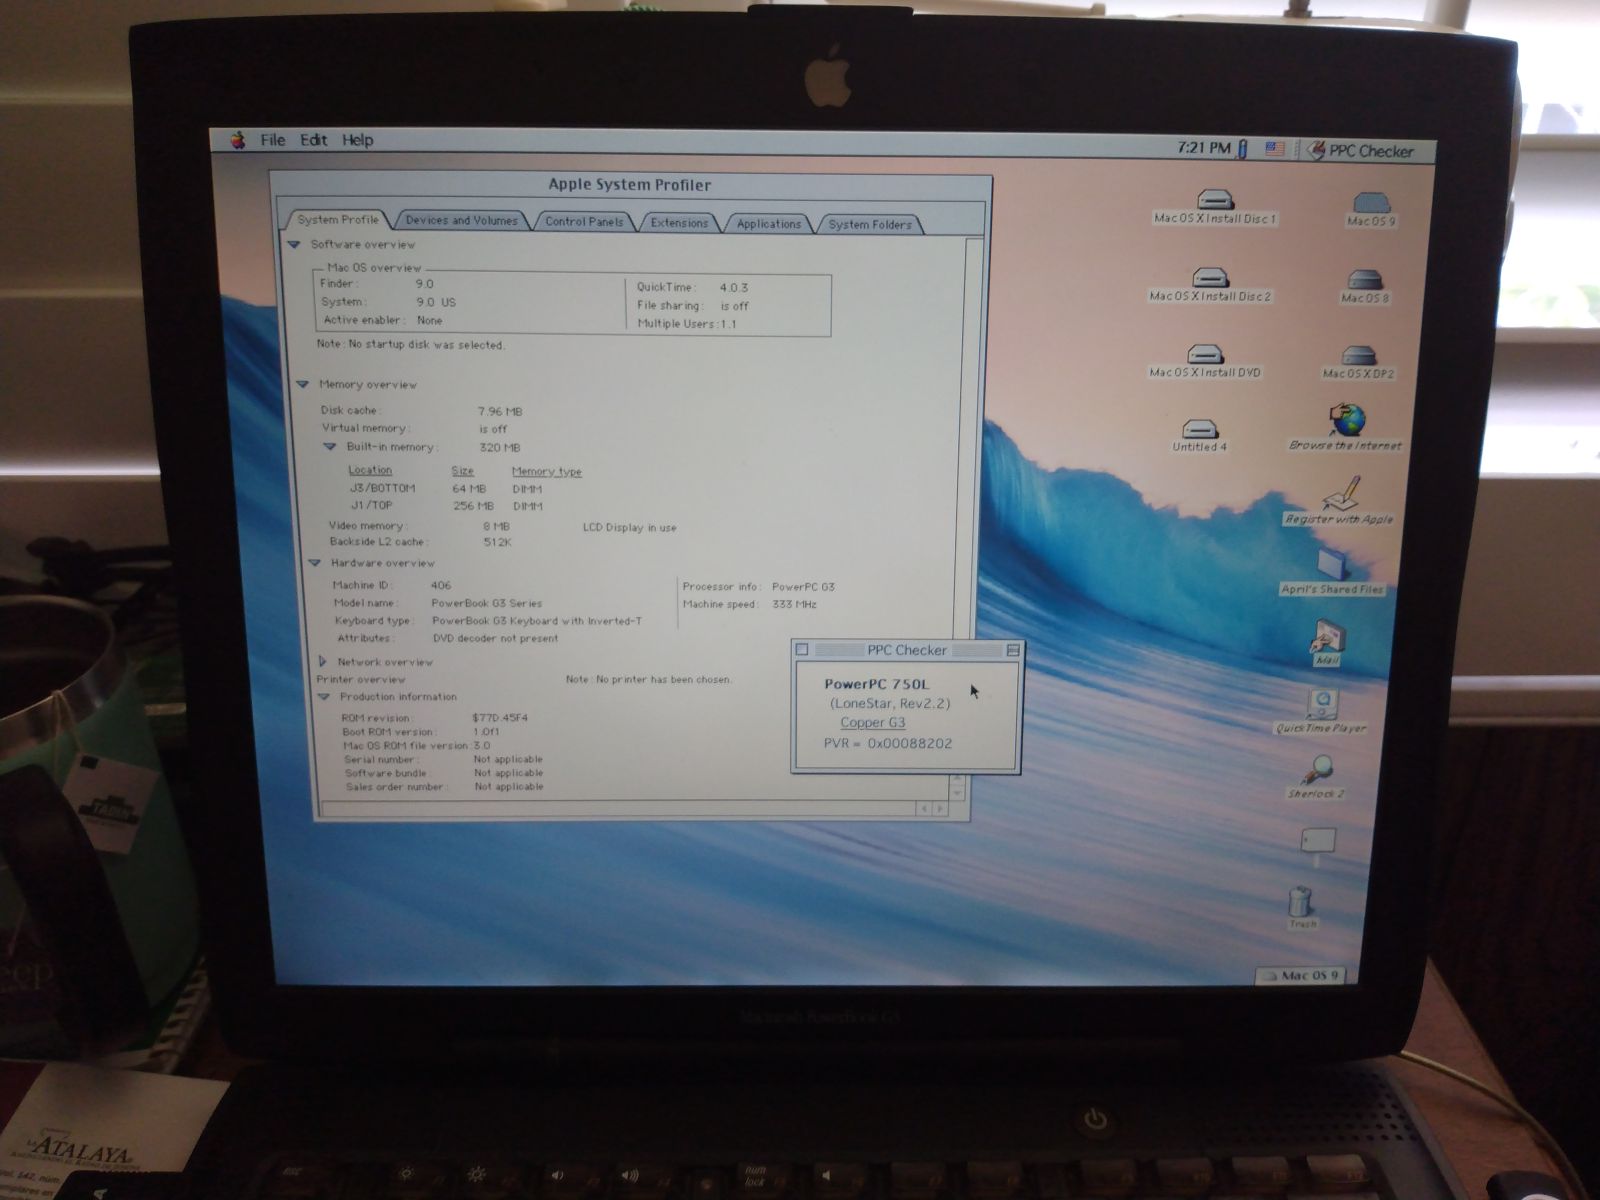Click the battery status icon in menu bar
This screenshot has width=1600, height=1200.
[1242, 149]
